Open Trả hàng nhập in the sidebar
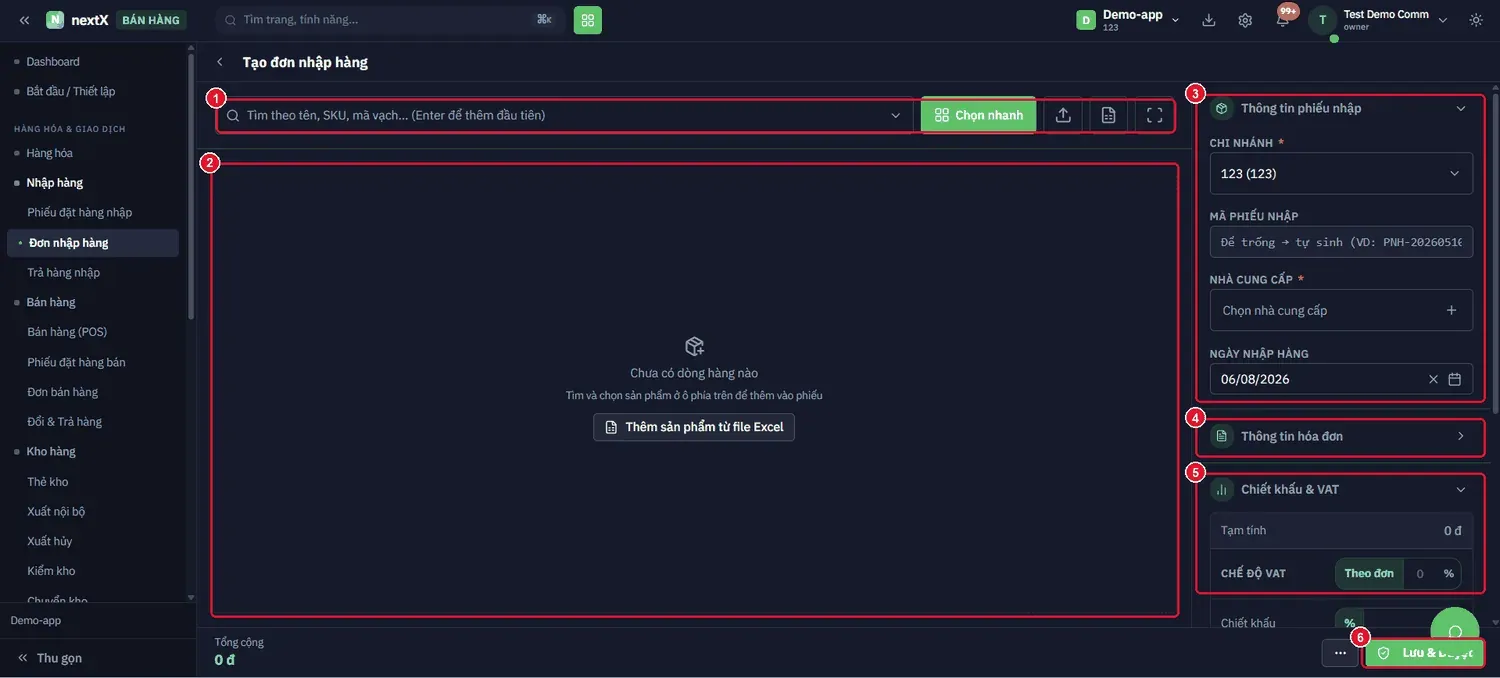This screenshot has width=1500, height=678. pos(64,272)
